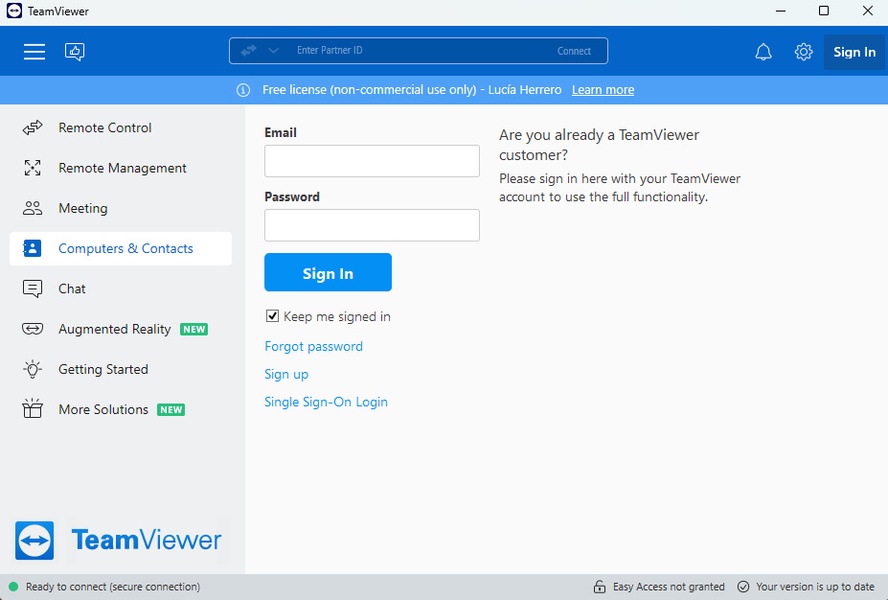
Task: Open the Single Sign-On Login link
Action: [326, 402]
